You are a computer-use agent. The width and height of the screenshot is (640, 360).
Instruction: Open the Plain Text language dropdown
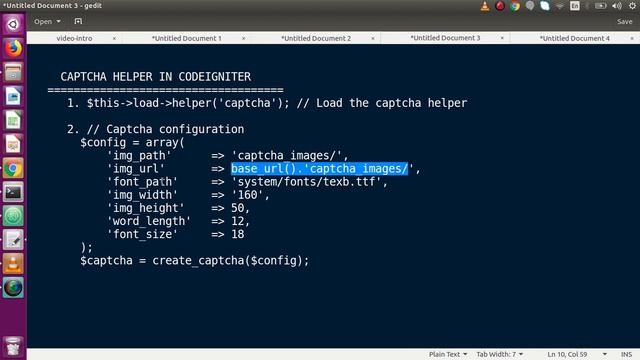[448, 354]
